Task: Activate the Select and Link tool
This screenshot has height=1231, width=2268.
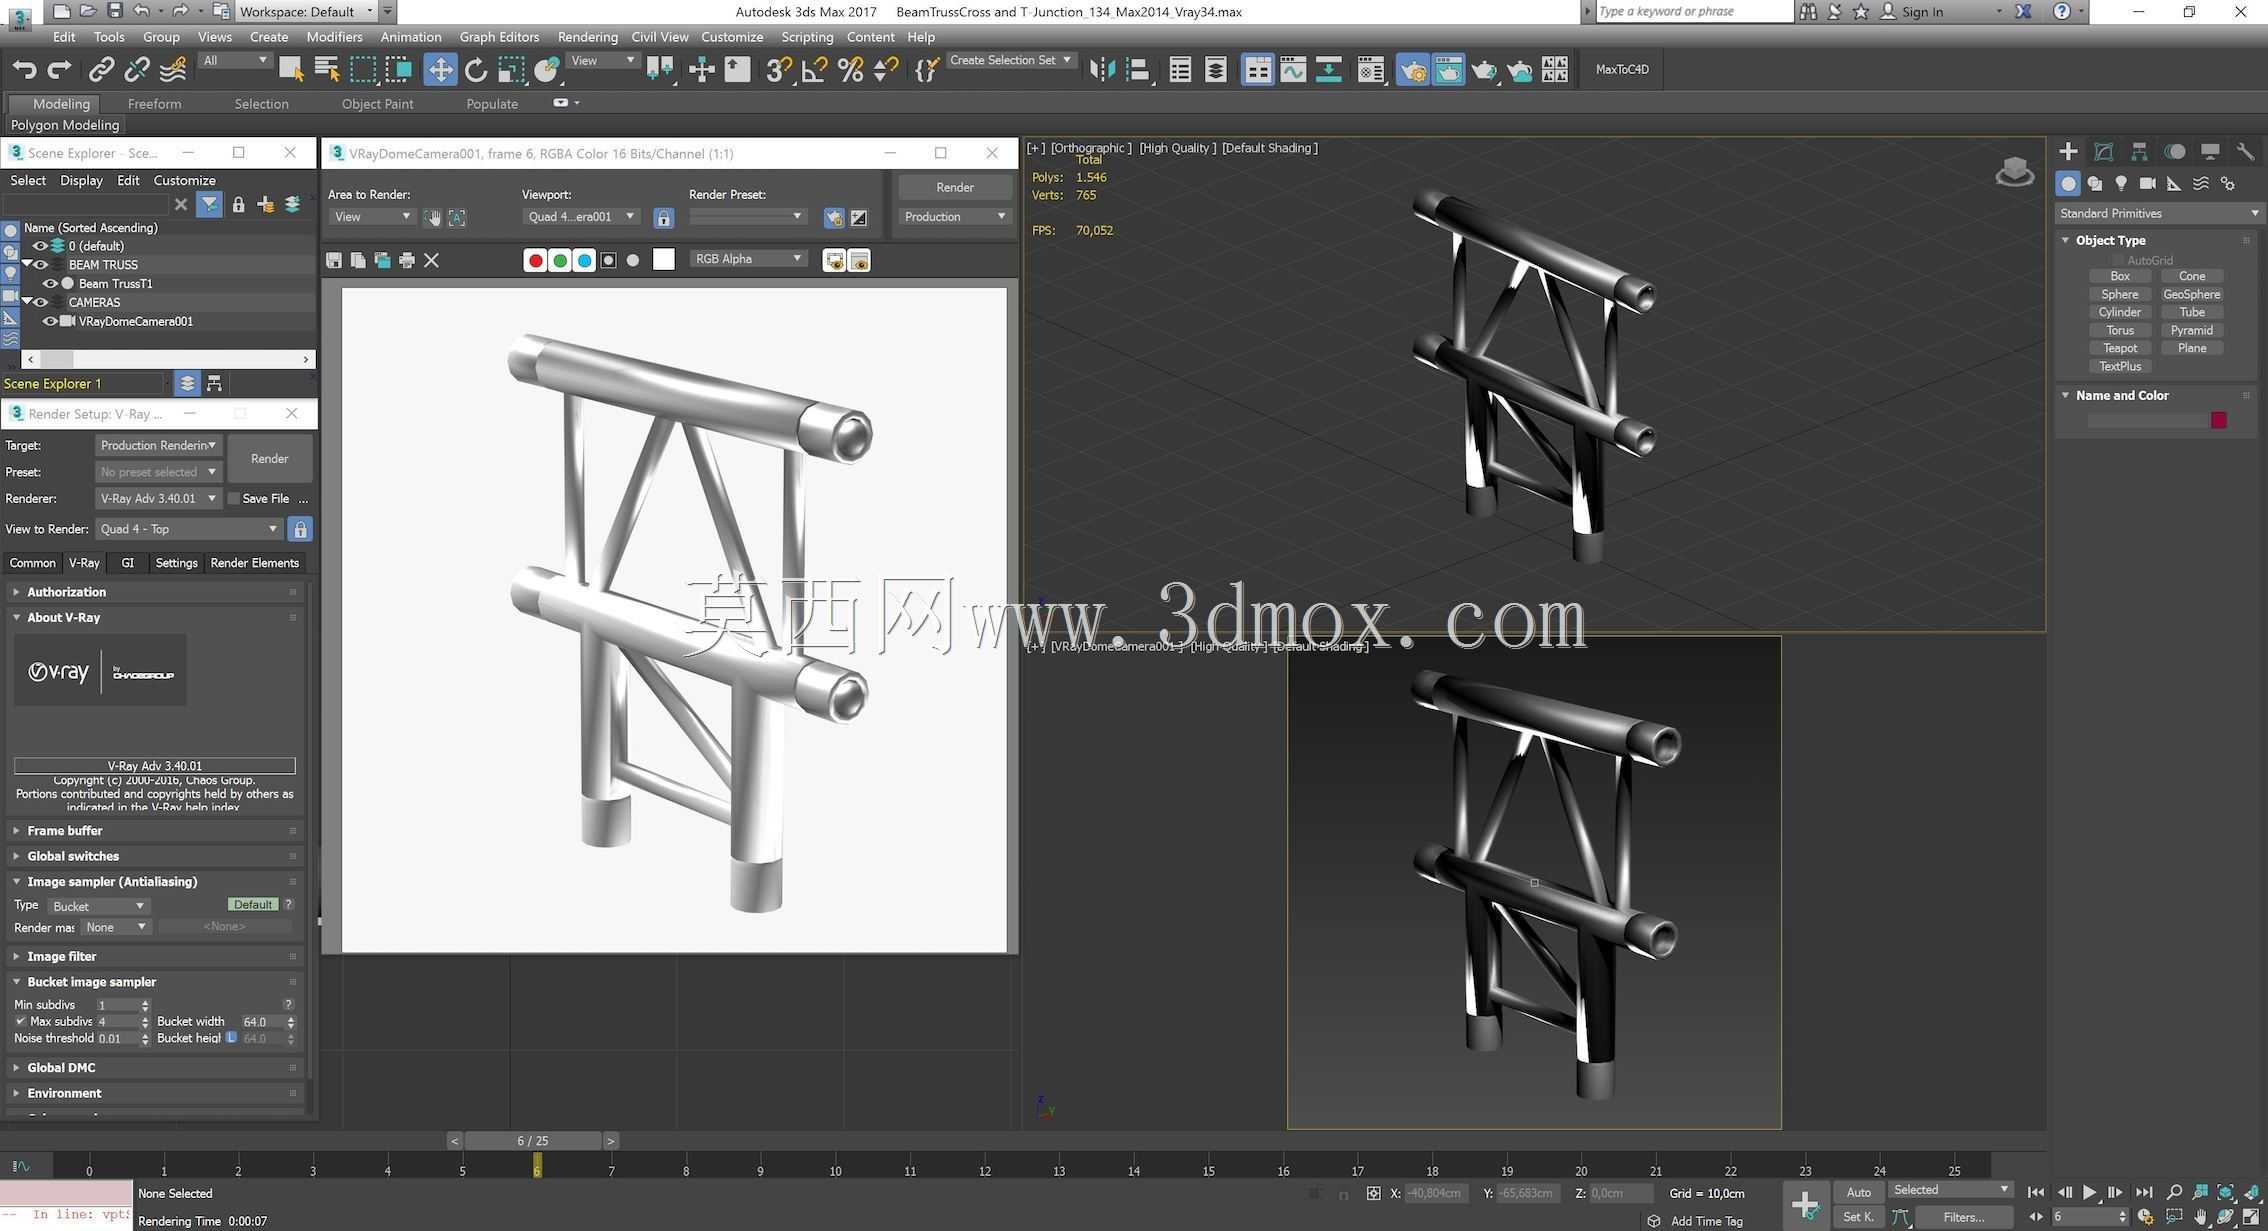Action: coord(101,70)
